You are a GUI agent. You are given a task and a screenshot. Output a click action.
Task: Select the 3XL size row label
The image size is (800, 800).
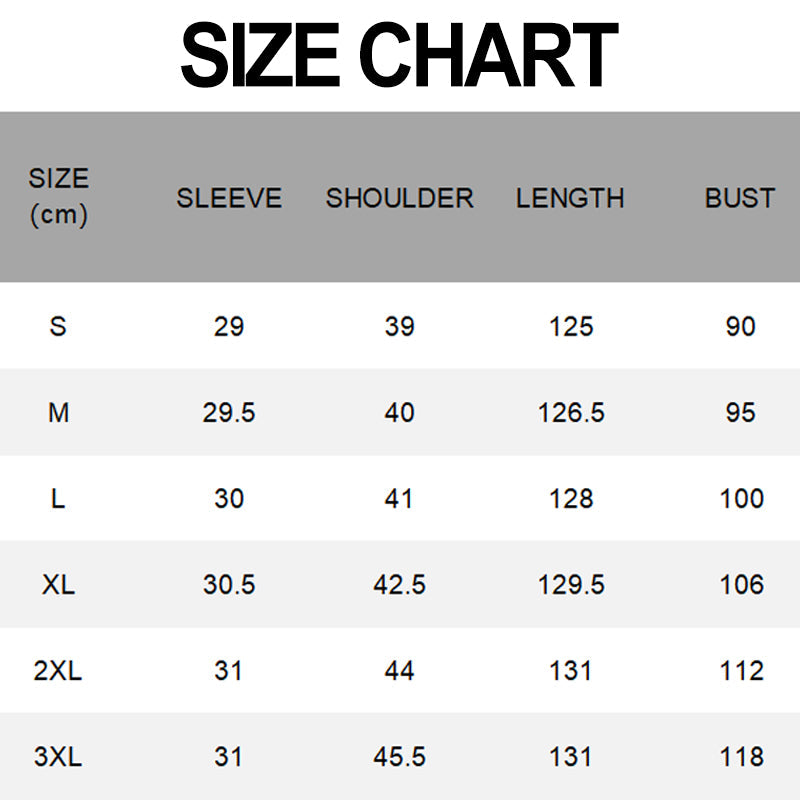[x=58, y=757]
